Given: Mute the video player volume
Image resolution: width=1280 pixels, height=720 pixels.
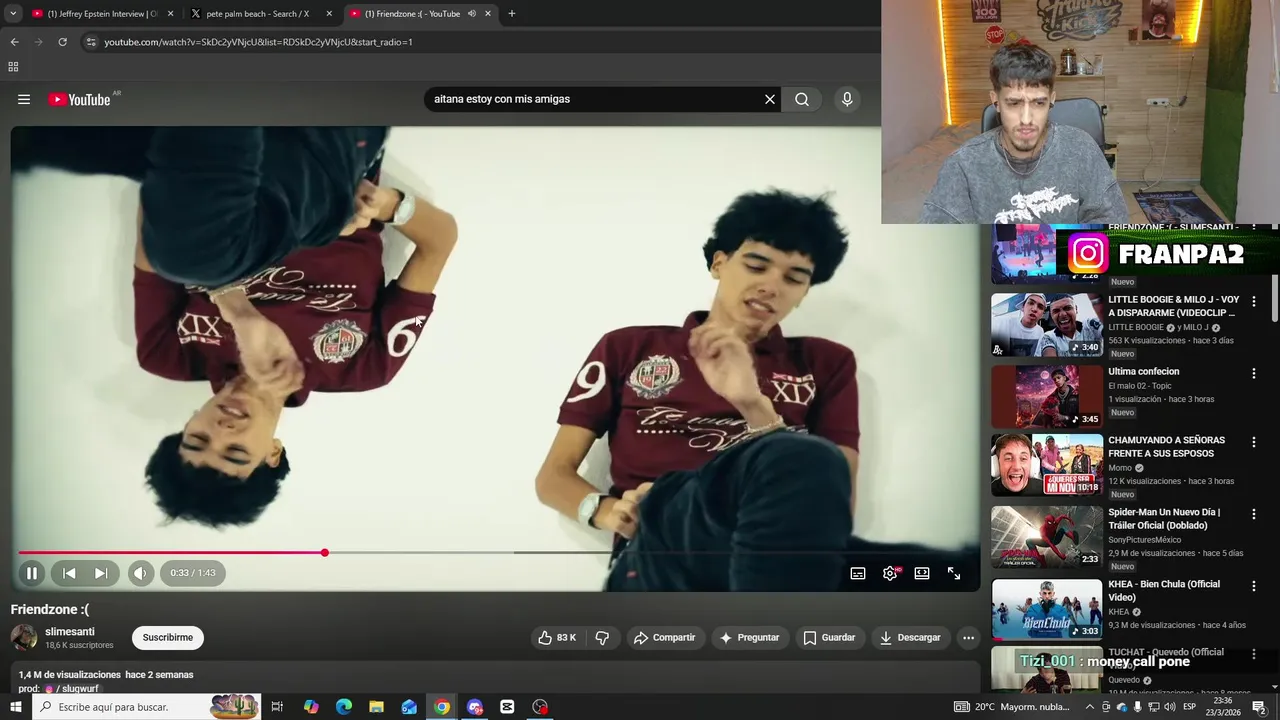Looking at the screenshot, I should point(140,573).
